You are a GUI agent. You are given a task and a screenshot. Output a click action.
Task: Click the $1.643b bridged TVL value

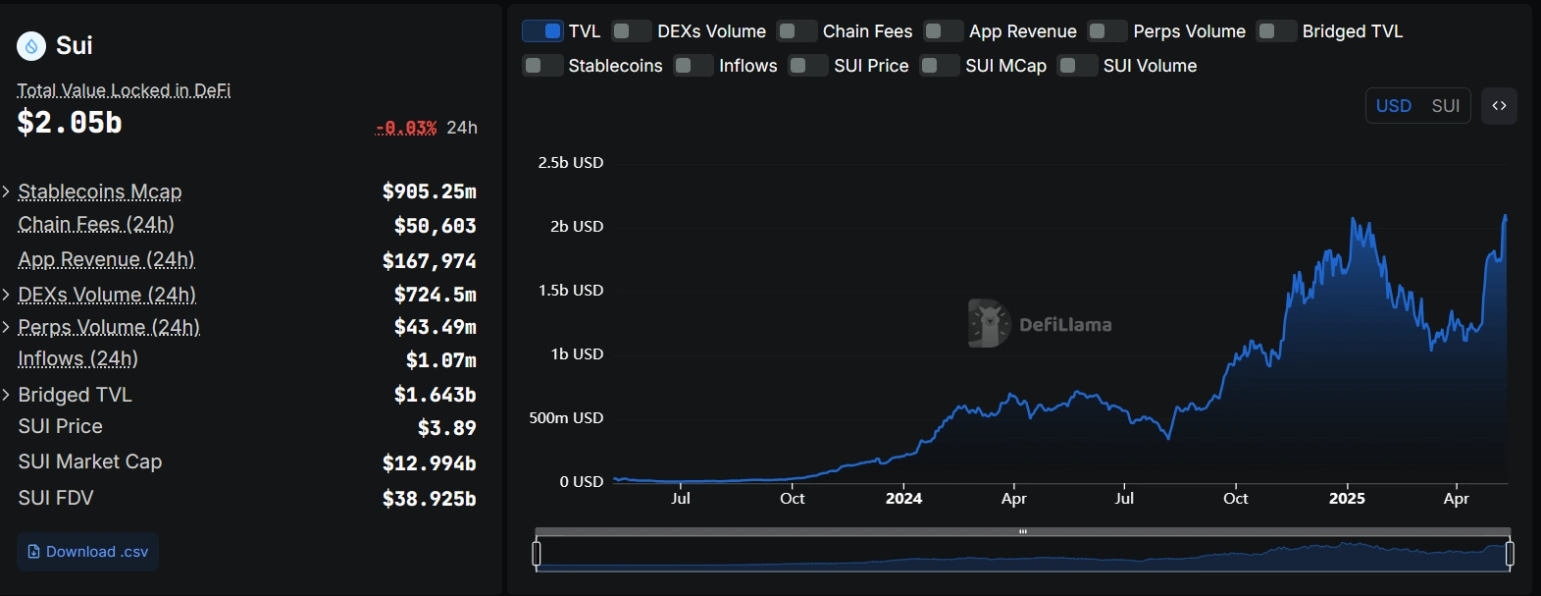[x=435, y=395]
